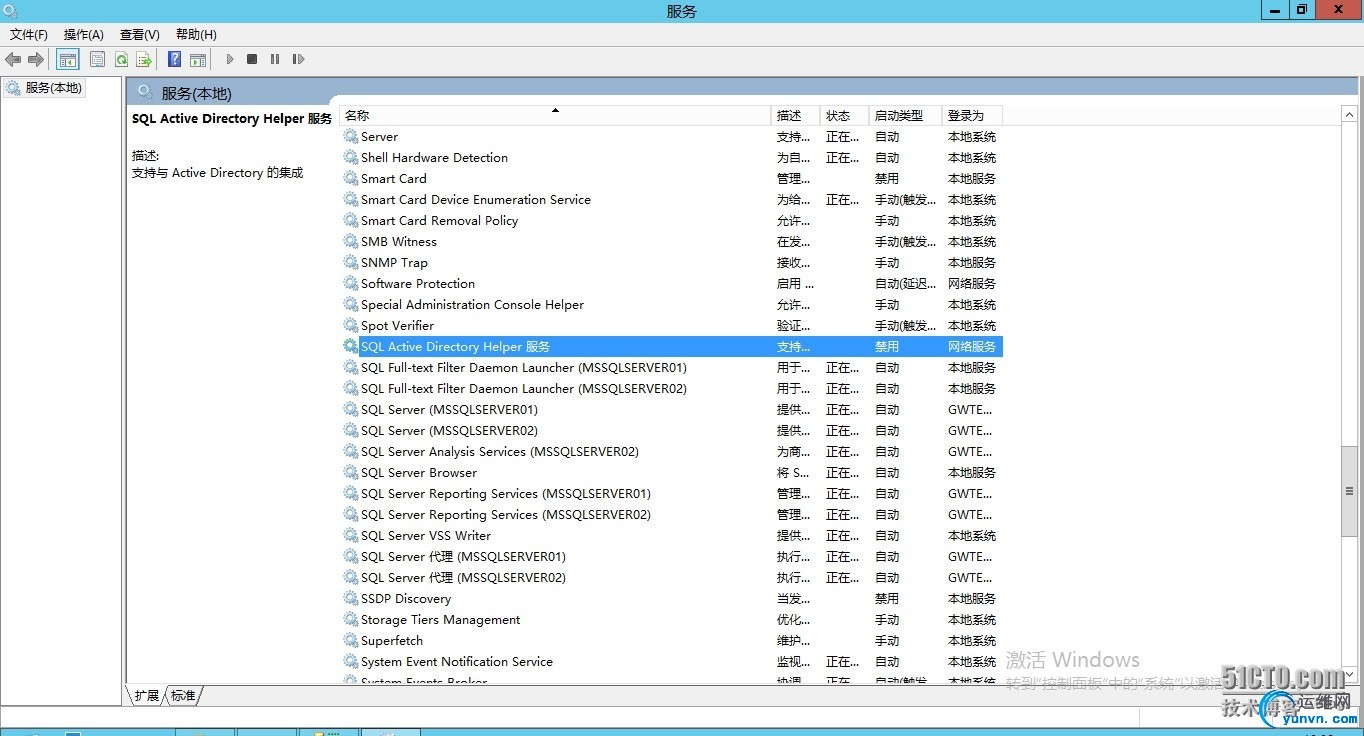
Task: Click the gear icon of SQL Server VSS Writer
Action: 351,536
